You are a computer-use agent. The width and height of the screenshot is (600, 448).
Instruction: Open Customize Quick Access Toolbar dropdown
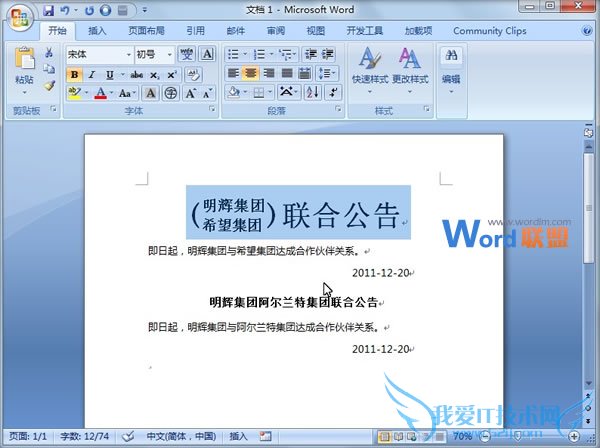point(145,10)
